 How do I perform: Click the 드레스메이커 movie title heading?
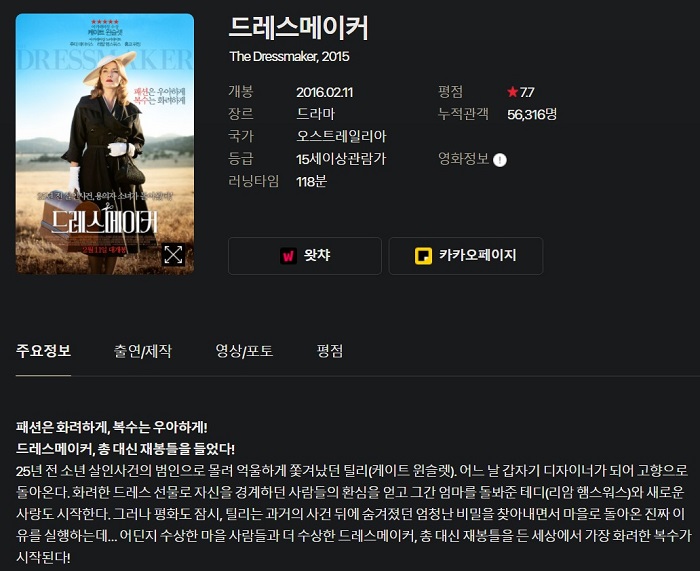coord(298,28)
